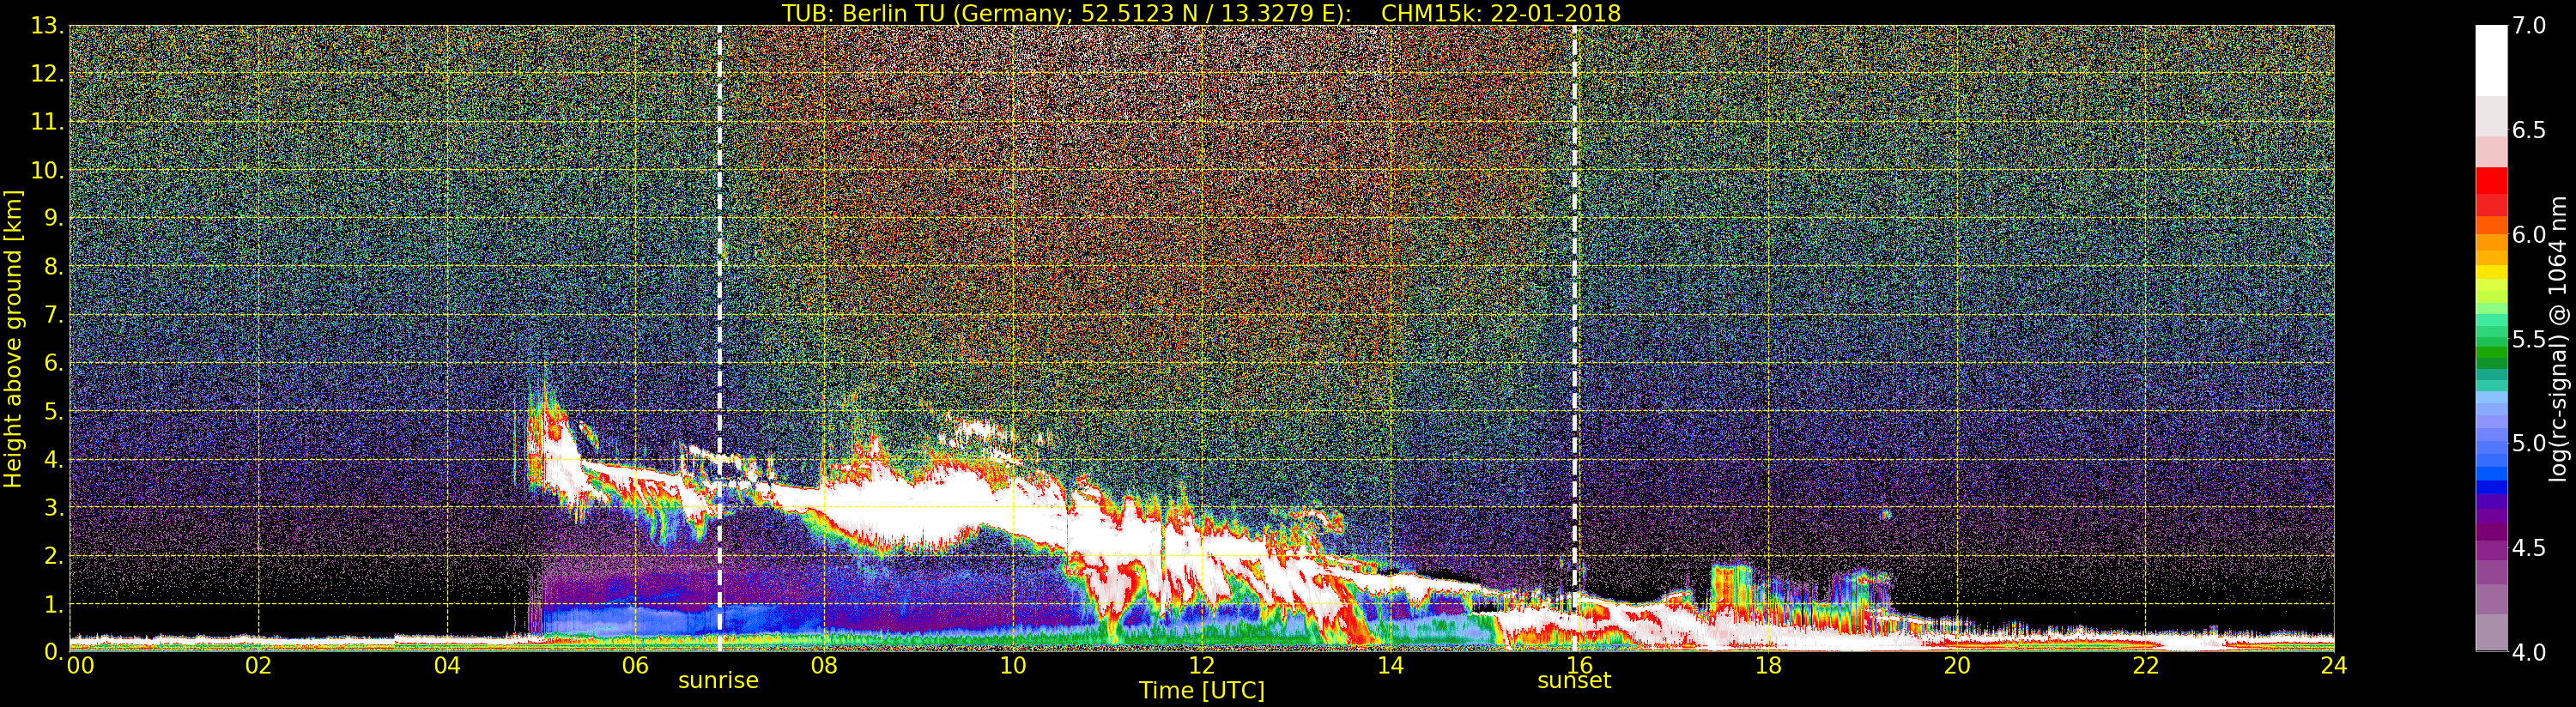
Task: Click the '24' time axis tick label
Action: [x=2334, y=666]
